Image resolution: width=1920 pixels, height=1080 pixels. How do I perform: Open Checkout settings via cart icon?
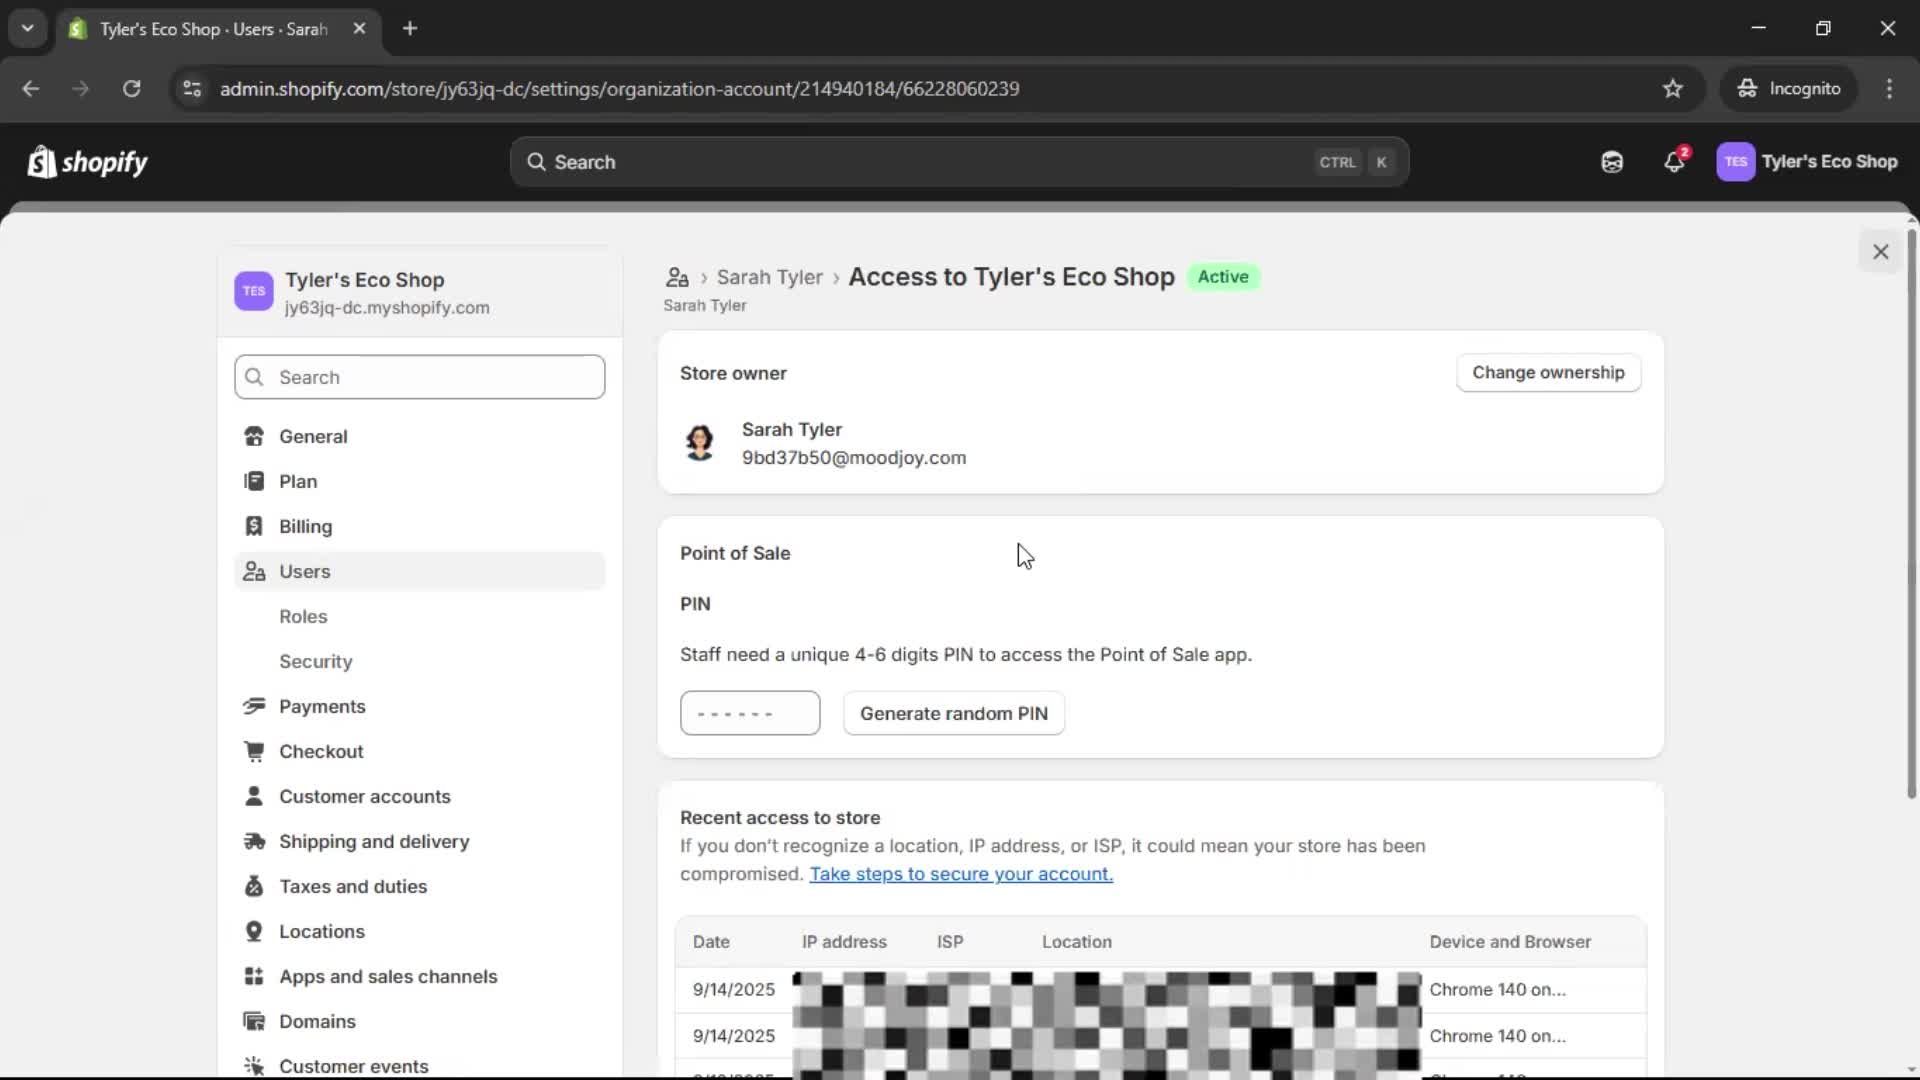(255, 751)
